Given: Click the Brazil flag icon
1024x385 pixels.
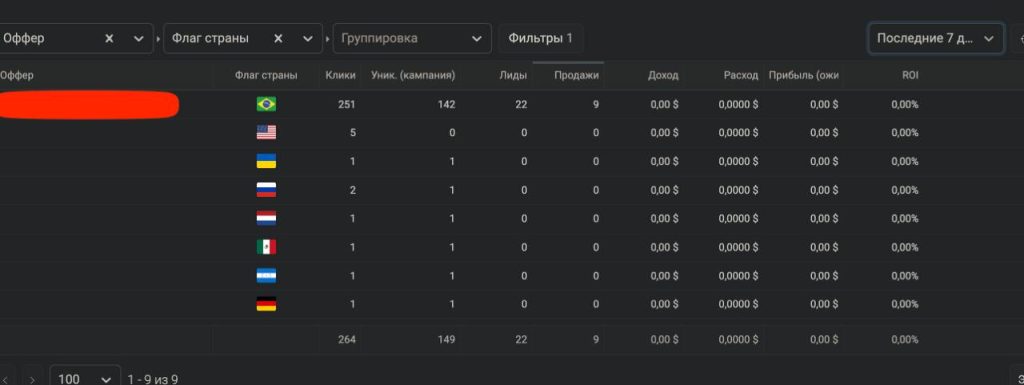Looking at the screenshot, I should 266,104.
